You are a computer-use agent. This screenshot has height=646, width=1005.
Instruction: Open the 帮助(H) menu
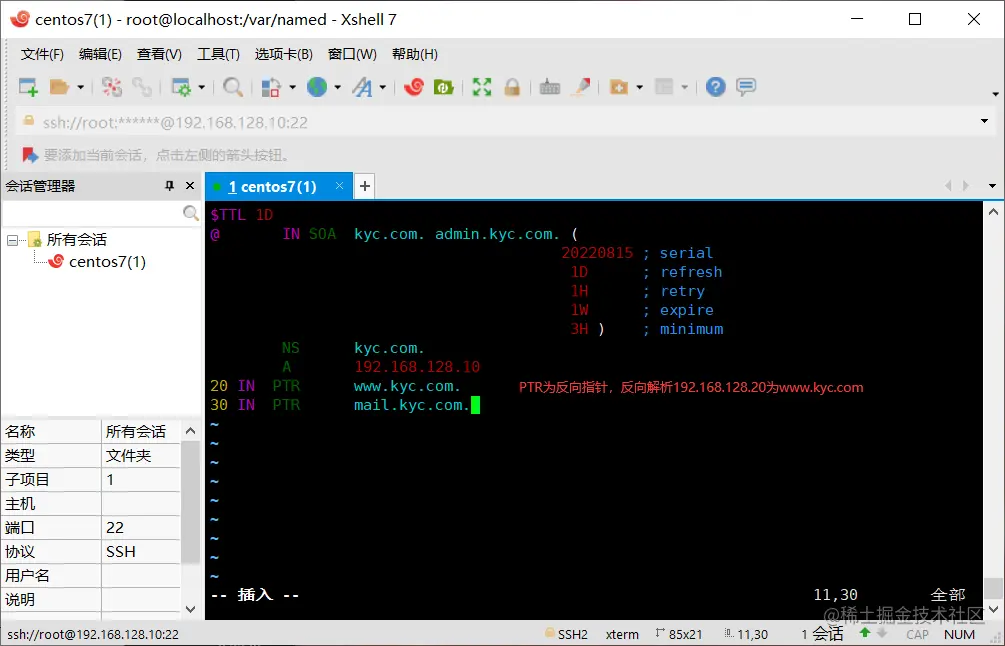point(415,54)
